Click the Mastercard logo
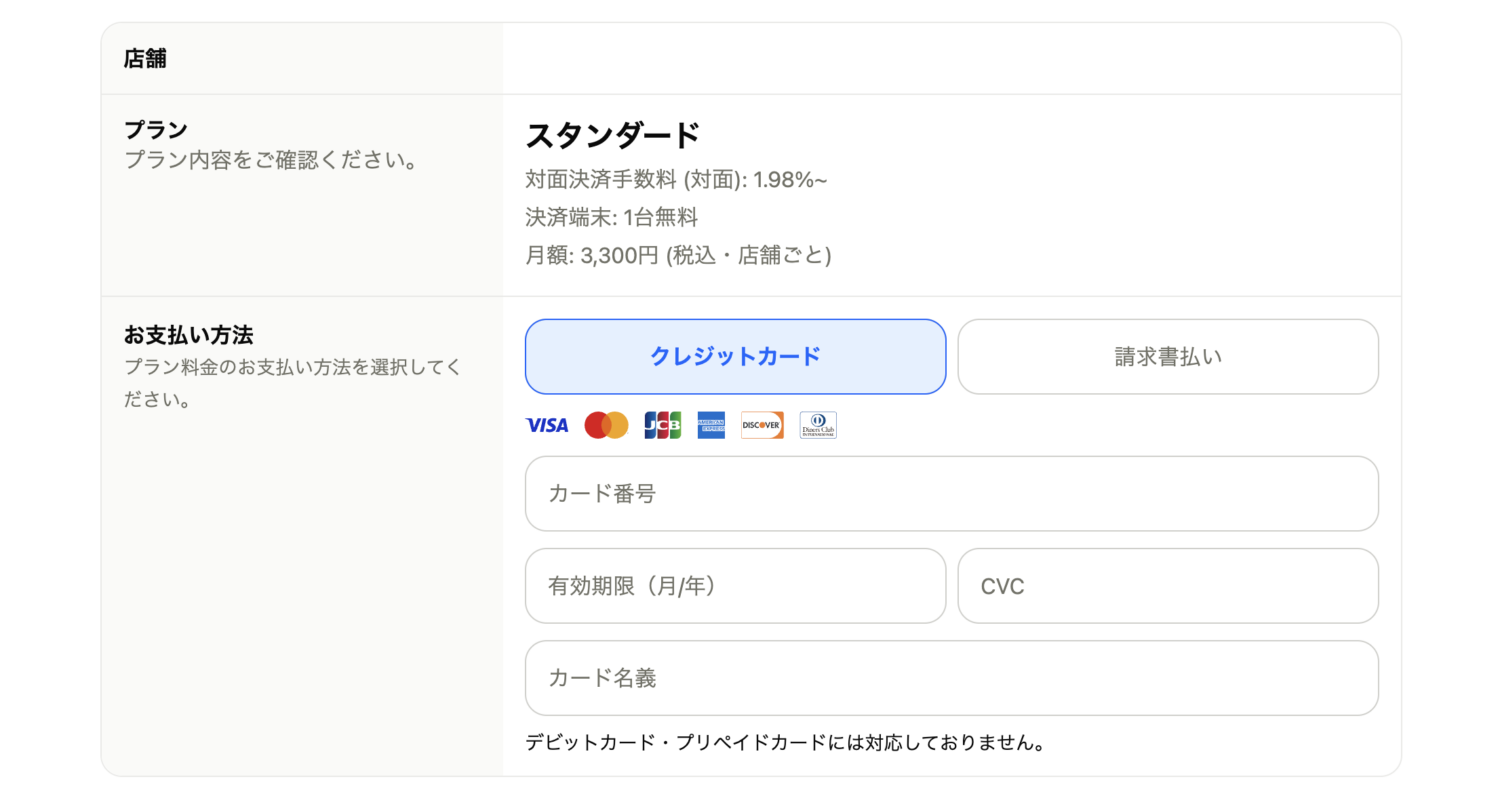The width and height of the screenshot is (1500, 796). 606,425
